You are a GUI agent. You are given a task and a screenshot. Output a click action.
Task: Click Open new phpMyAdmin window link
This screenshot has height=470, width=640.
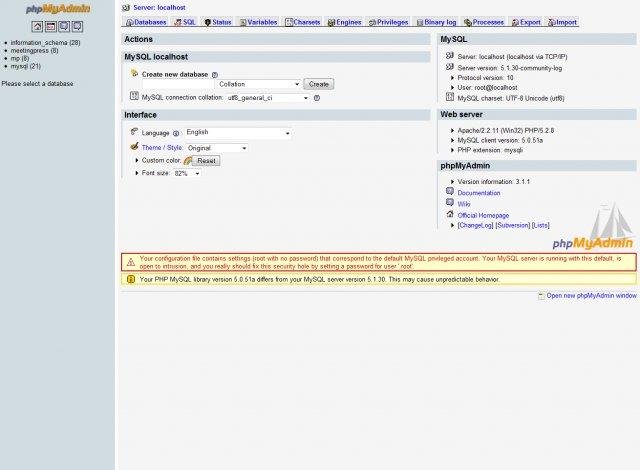click(591, 295)
